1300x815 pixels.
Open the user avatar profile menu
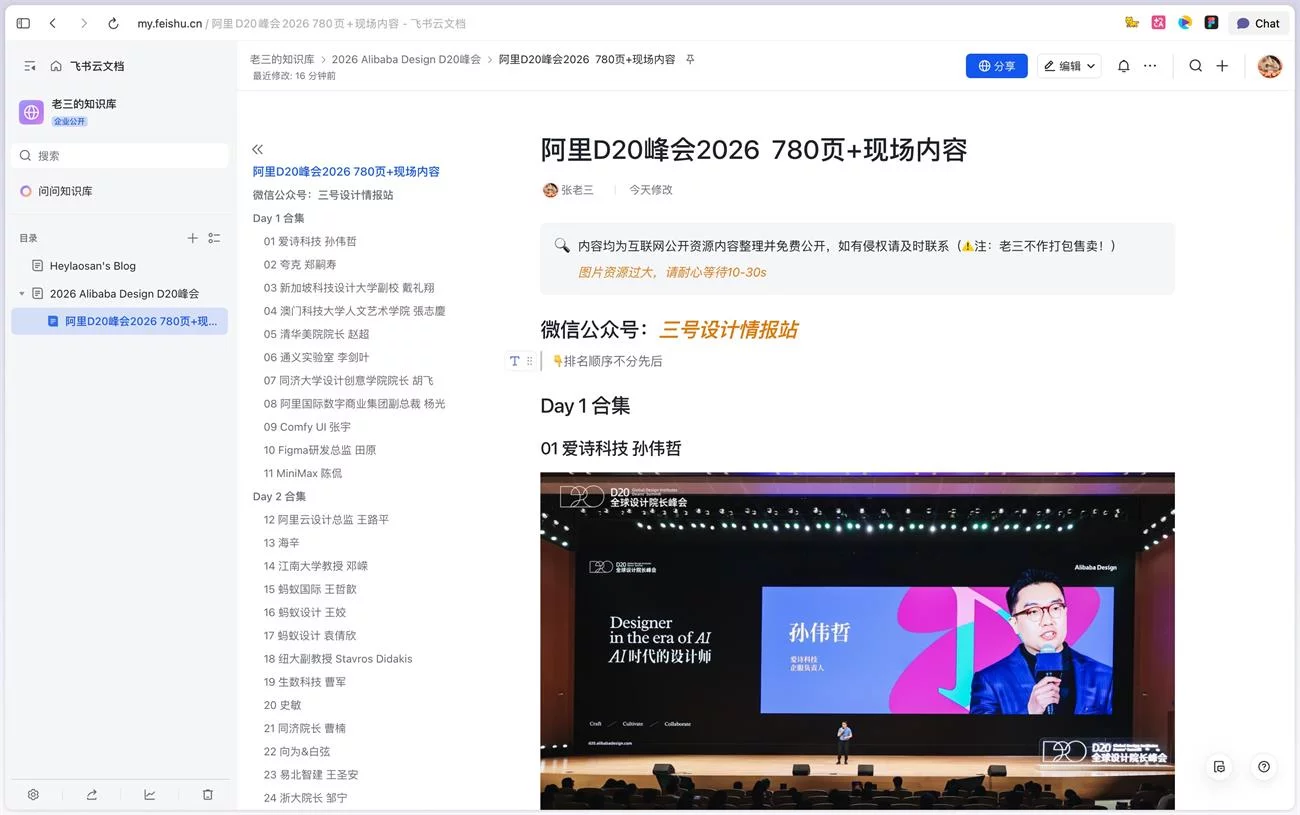point(1269,66)
